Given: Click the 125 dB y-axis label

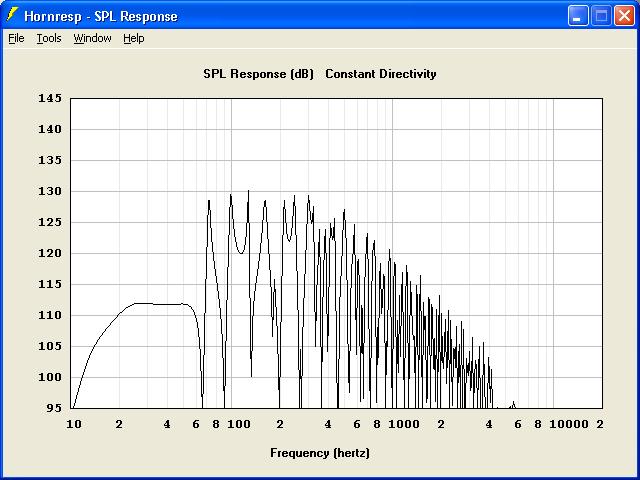Looking at the screenshot, I should coord(50,222).
